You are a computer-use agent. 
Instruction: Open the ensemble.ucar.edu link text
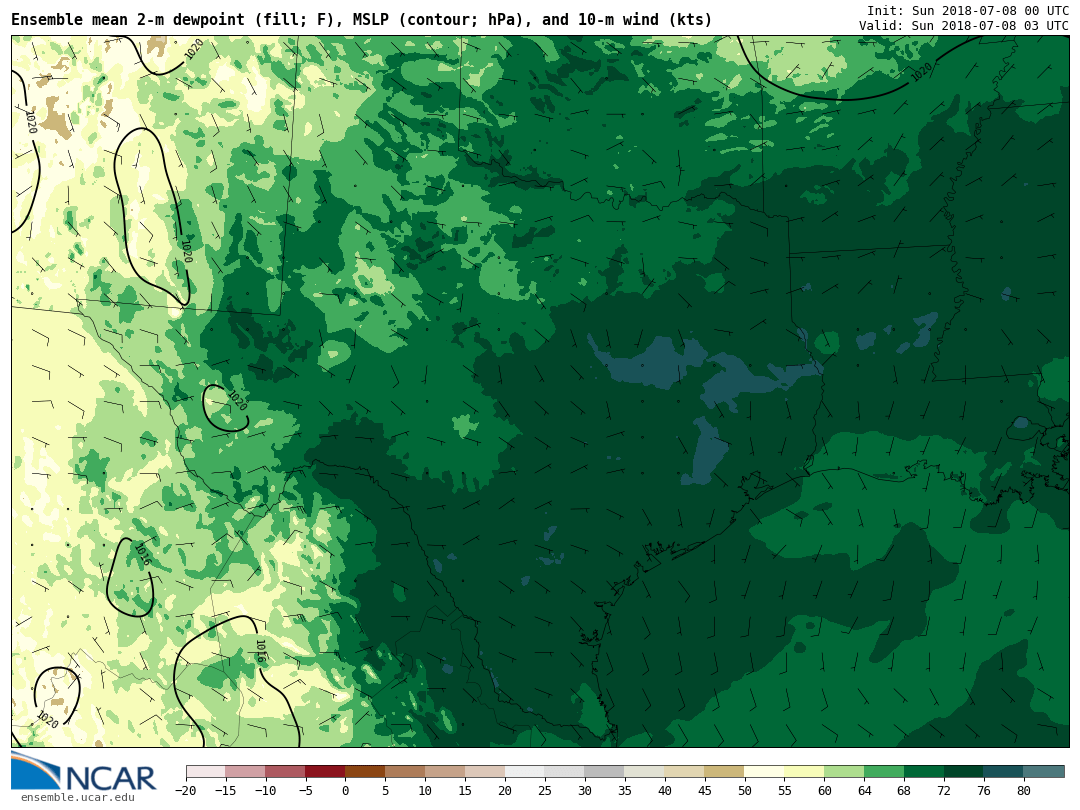(78, 798)
